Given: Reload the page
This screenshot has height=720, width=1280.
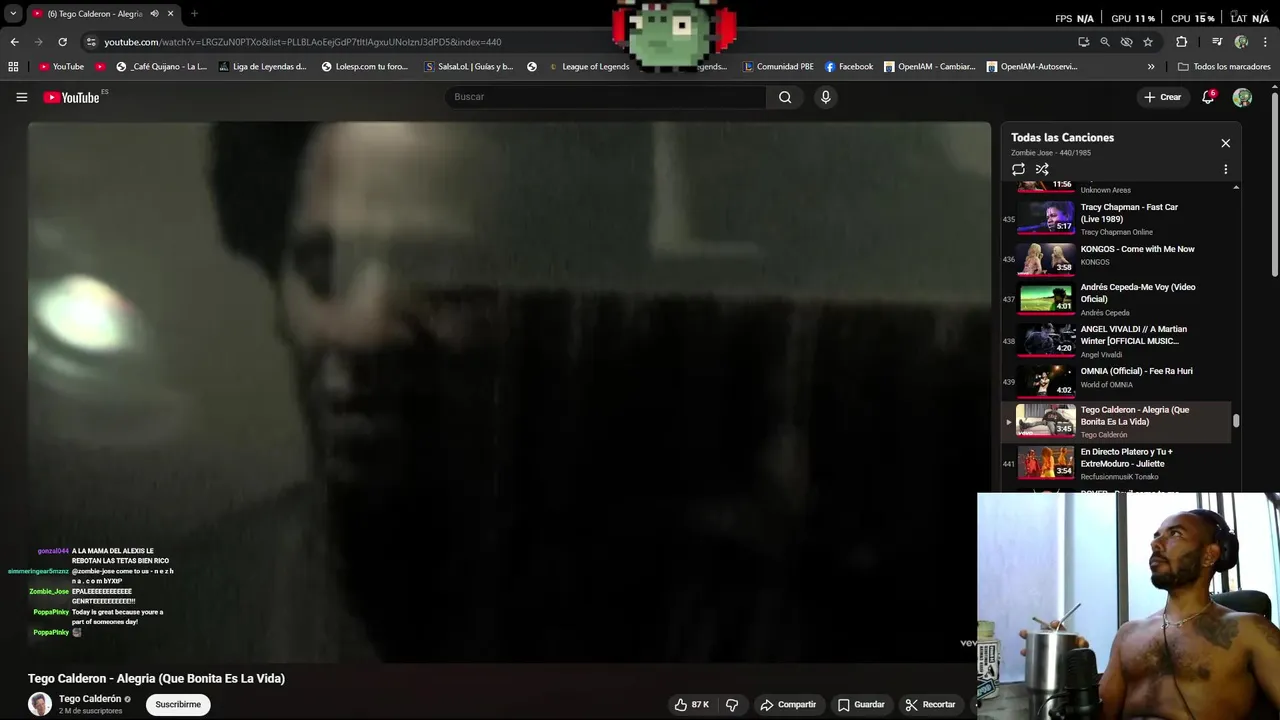Looking at the screenshot, I should tap(62, 42).
